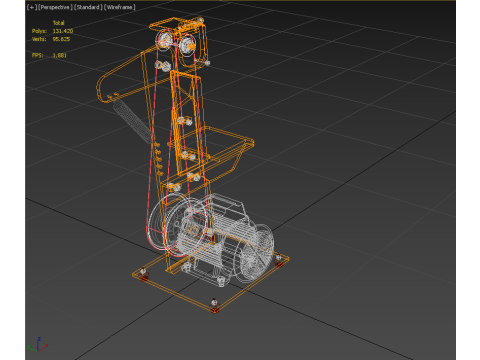Viewport: 480px width, 360px height.
Task: Select the front corner foot bolt of base
Action: (214, 305)
